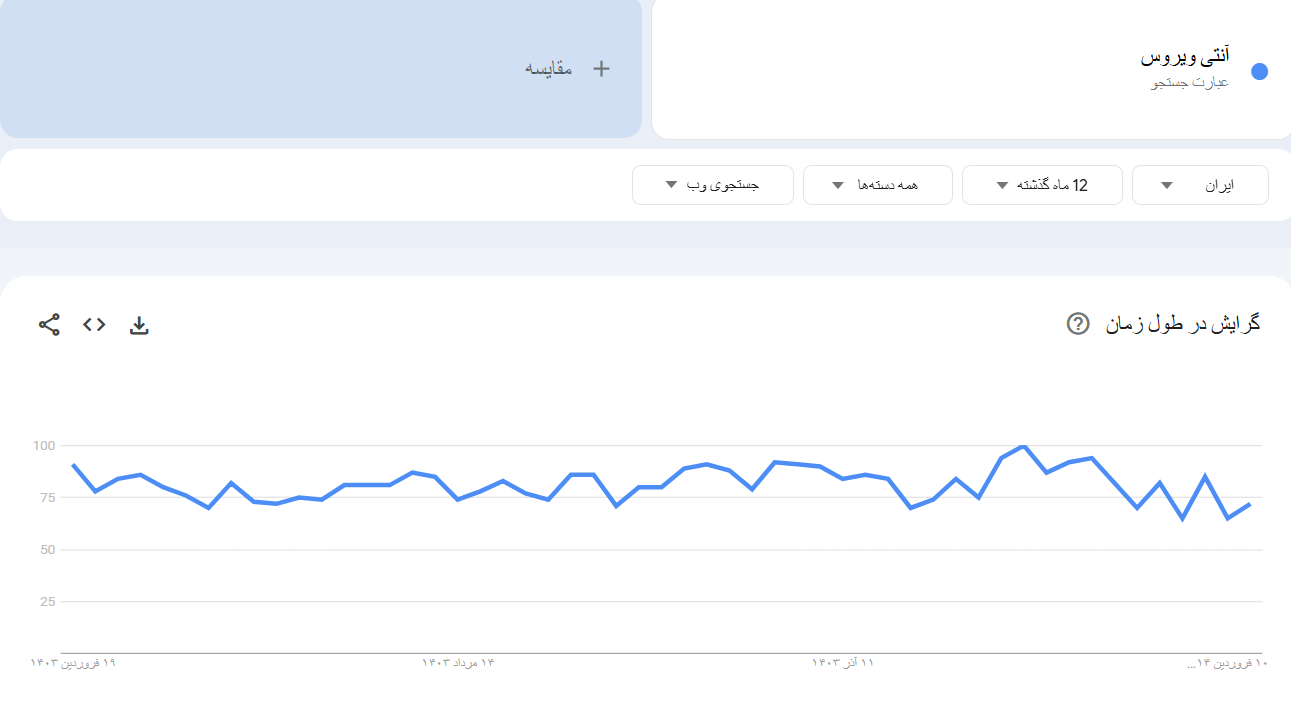1291x701 pixels.
Task: Click the chart line's peak at 100
Action: (x=1023, y=446)
